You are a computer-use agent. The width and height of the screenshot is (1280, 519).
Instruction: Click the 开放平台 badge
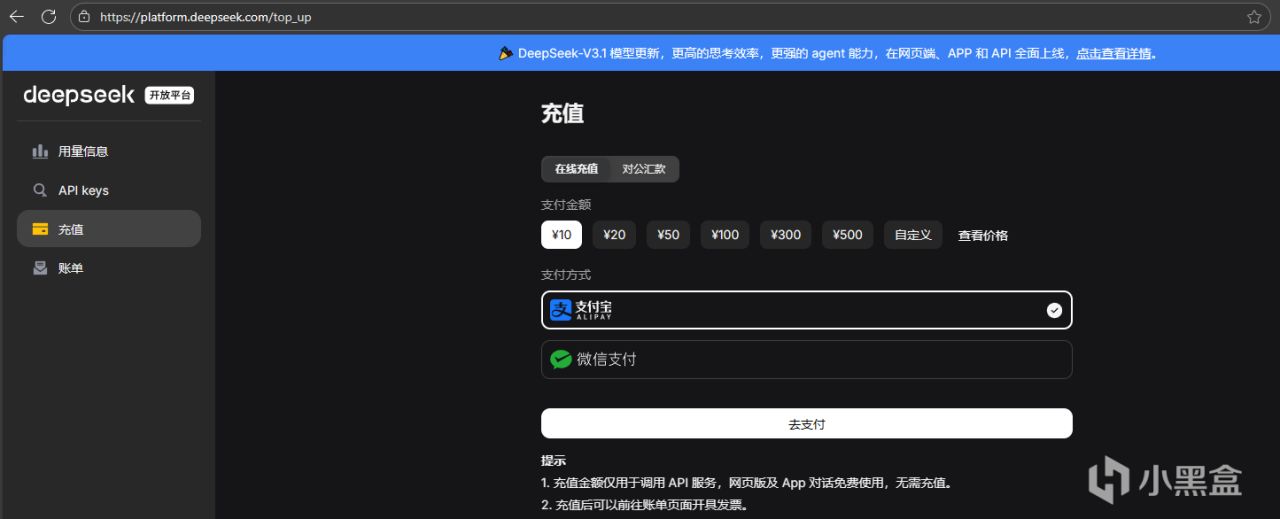tap(169, 96)
